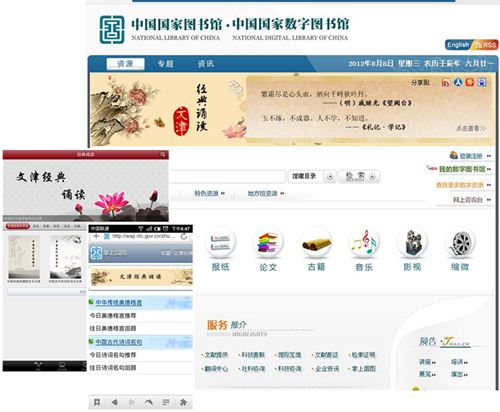Tap 往日诗词名句回顾 on mobile page

tap(113, 368)
